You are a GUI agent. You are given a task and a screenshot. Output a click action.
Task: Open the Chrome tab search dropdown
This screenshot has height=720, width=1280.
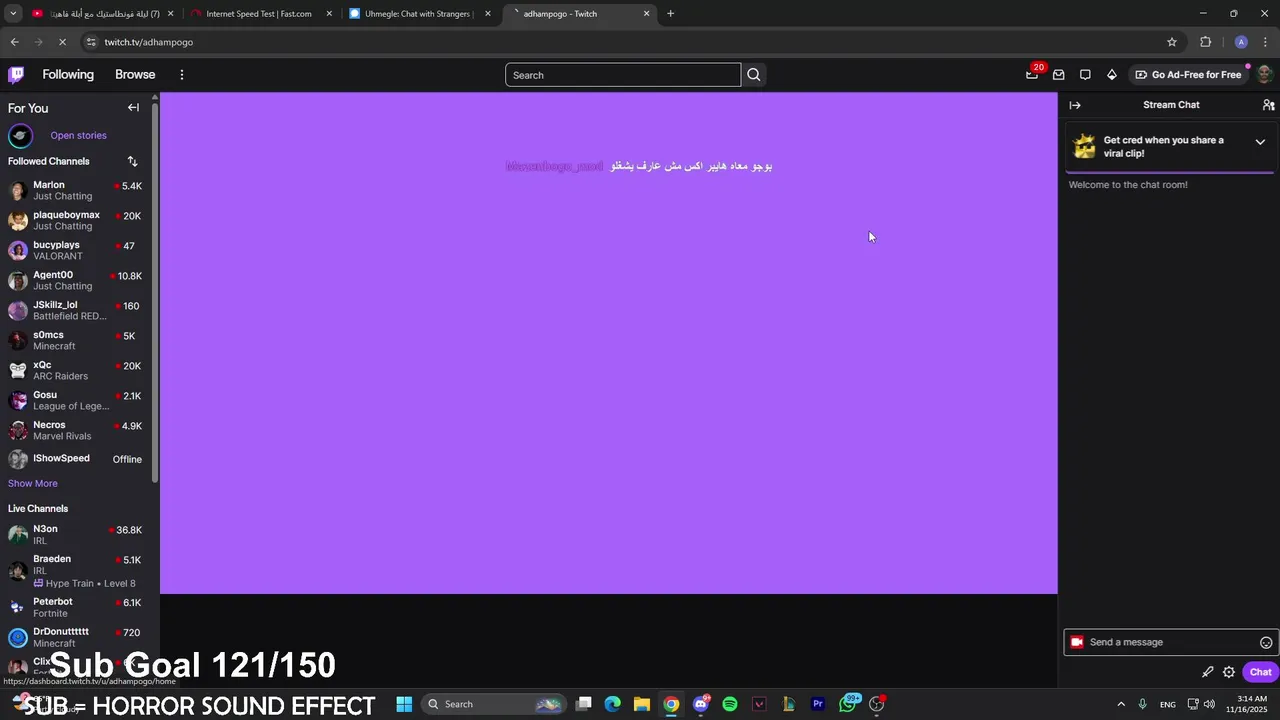click(13, 14)
